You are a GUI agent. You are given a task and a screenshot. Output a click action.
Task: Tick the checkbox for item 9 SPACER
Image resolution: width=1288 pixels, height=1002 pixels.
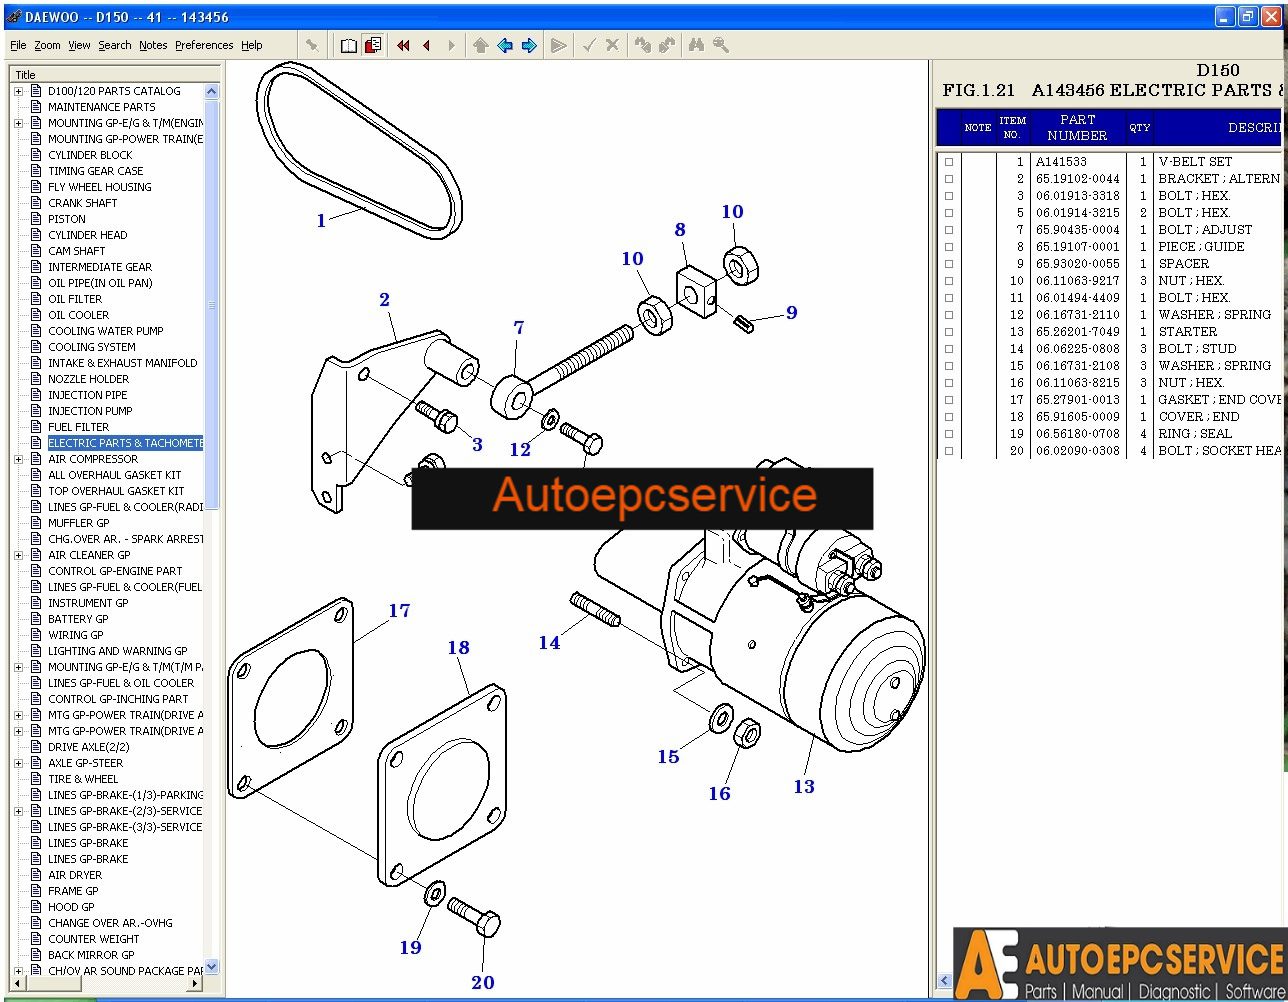point(949,264)
